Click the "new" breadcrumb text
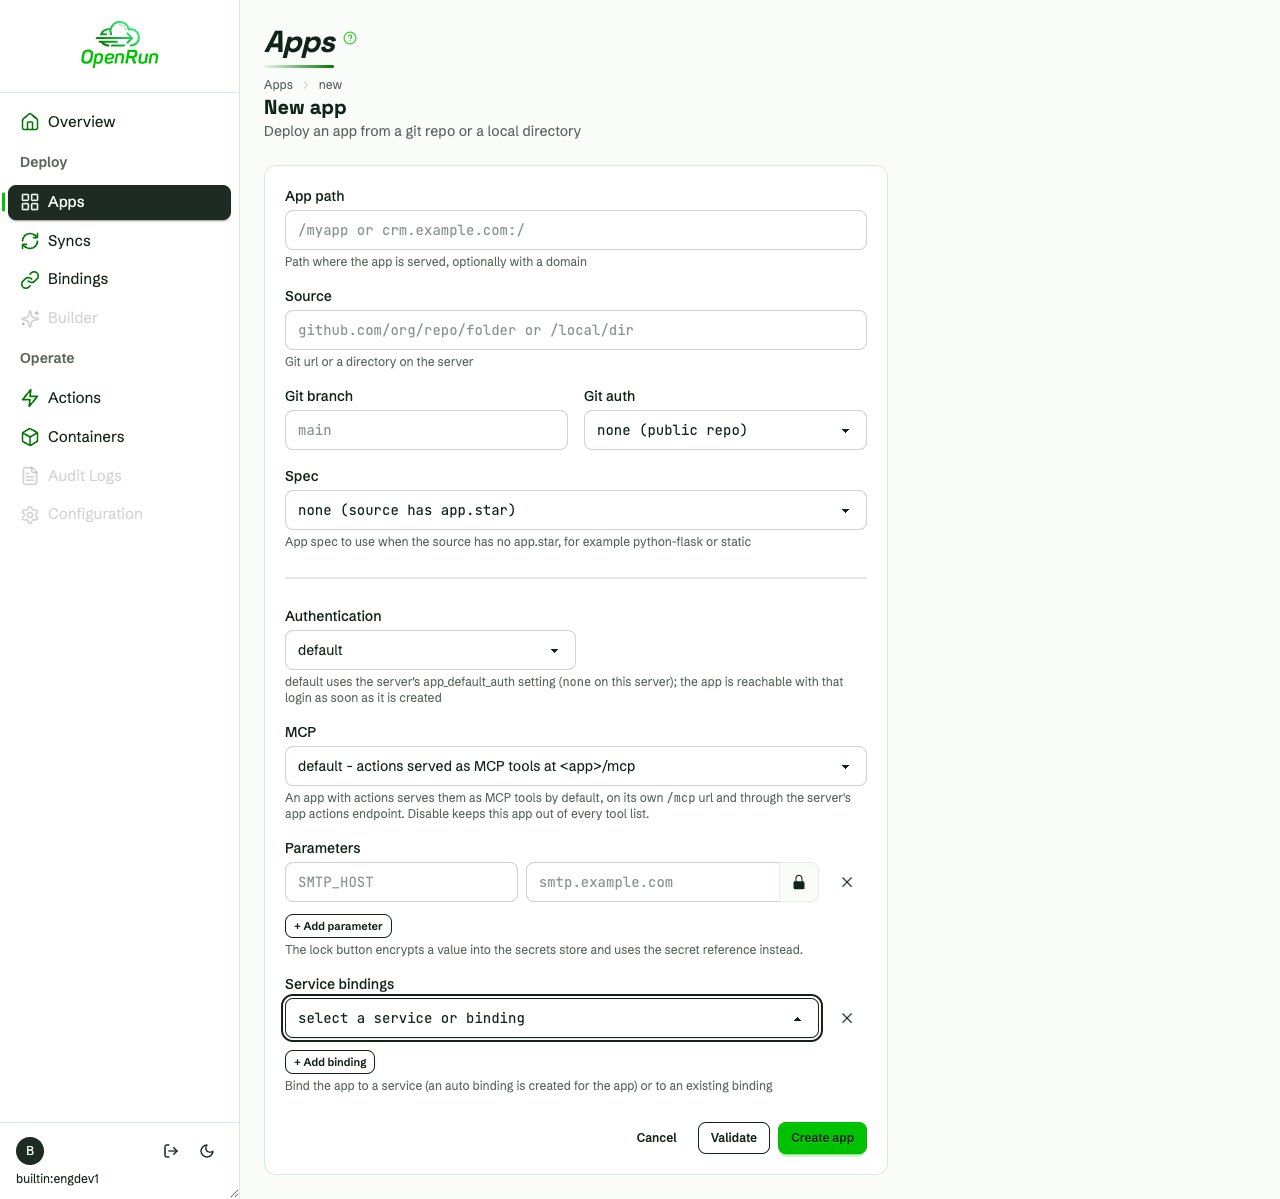The width and height of the screenshot is (1280, 1199). pos(330,85)
